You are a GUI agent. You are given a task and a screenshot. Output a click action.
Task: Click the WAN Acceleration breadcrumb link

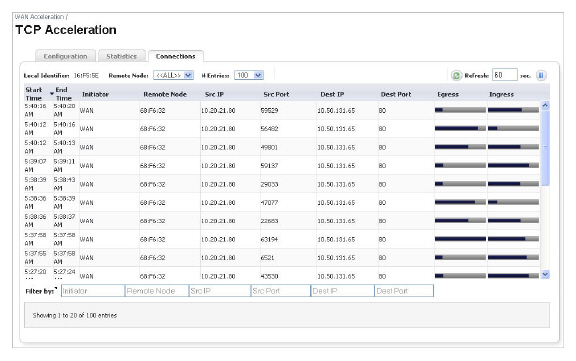pos(39,17)
